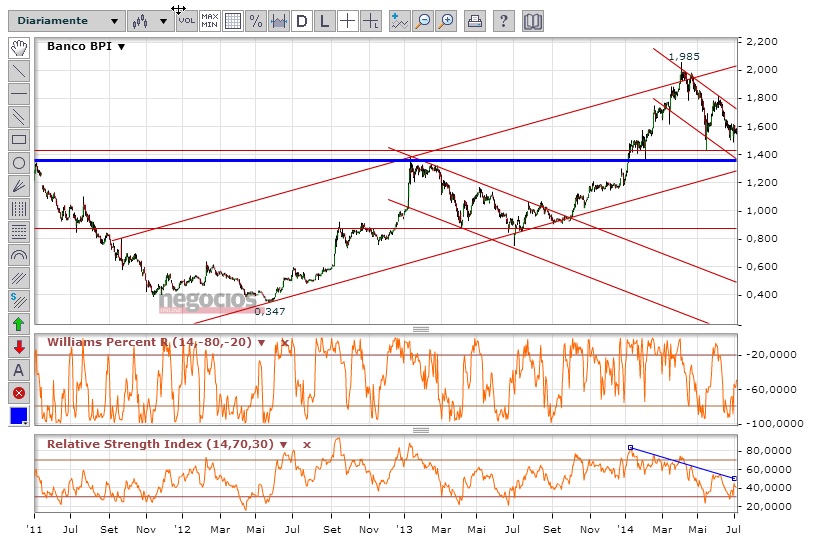Zoom out with the magnifier minus icon

pos(423,21)
